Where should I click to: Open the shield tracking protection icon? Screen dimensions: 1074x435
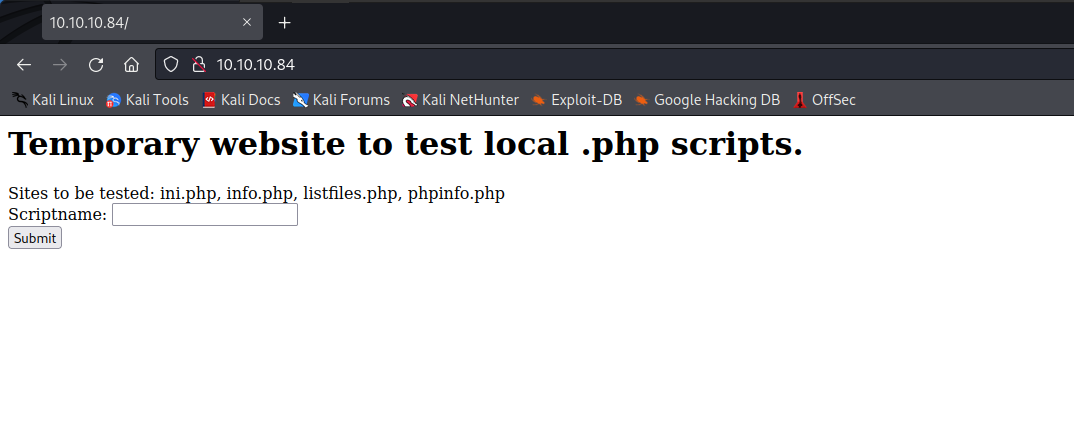click(171, 65)
